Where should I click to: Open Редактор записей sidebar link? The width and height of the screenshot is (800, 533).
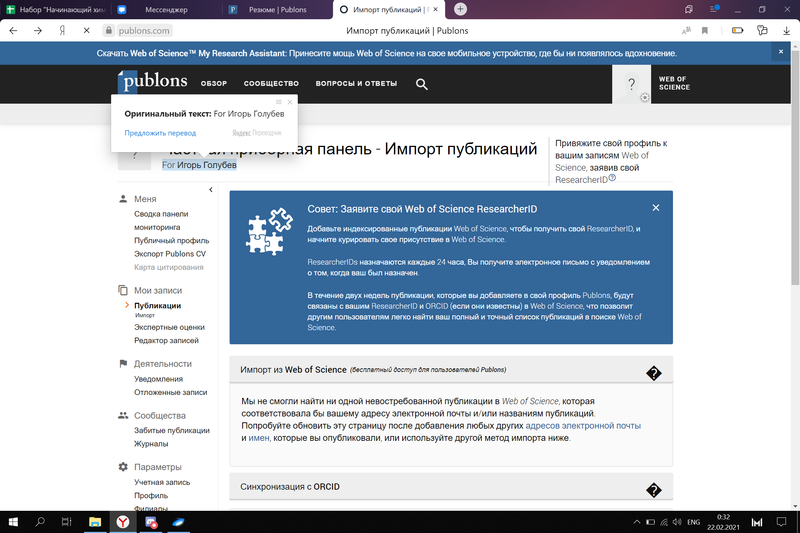[x=166, y=340]
